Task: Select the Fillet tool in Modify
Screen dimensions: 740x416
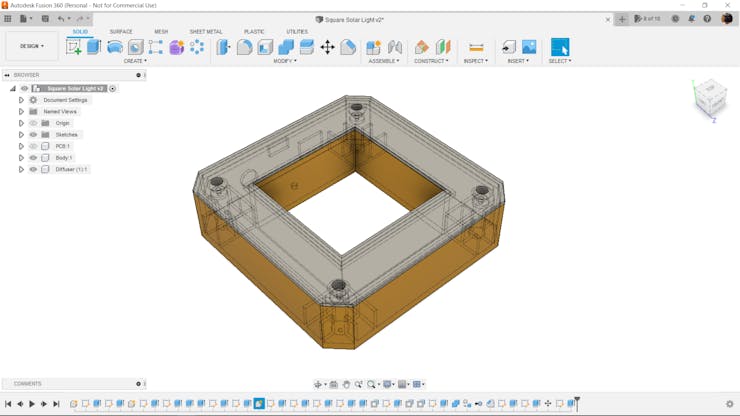Action: [x=244, y=47]
